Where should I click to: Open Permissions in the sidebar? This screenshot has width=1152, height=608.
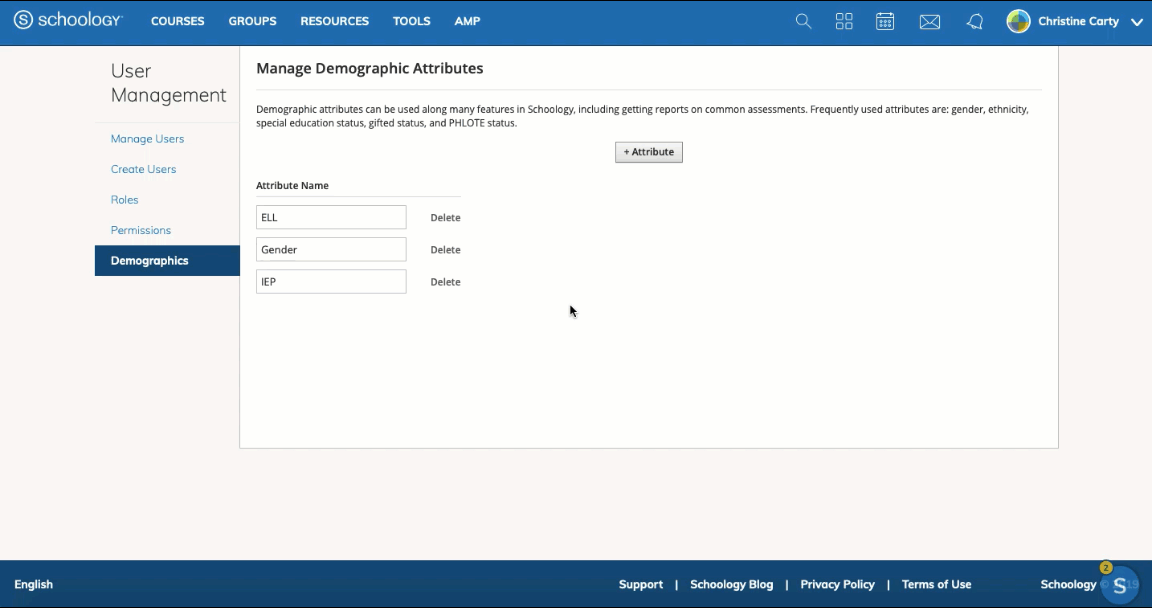point(141,230)
